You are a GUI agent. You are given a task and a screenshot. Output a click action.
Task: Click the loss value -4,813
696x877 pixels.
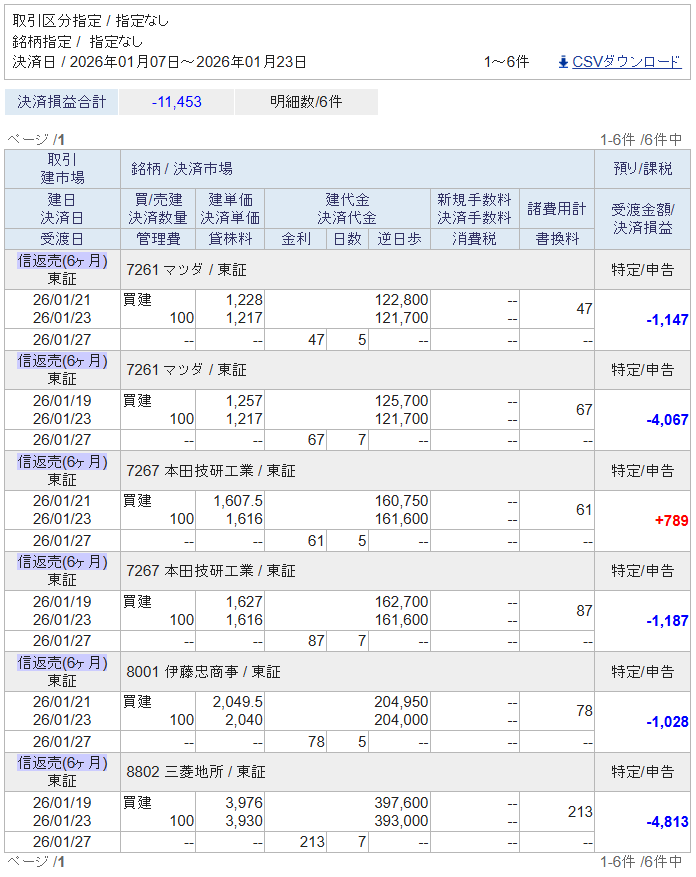tap(667, 822)
